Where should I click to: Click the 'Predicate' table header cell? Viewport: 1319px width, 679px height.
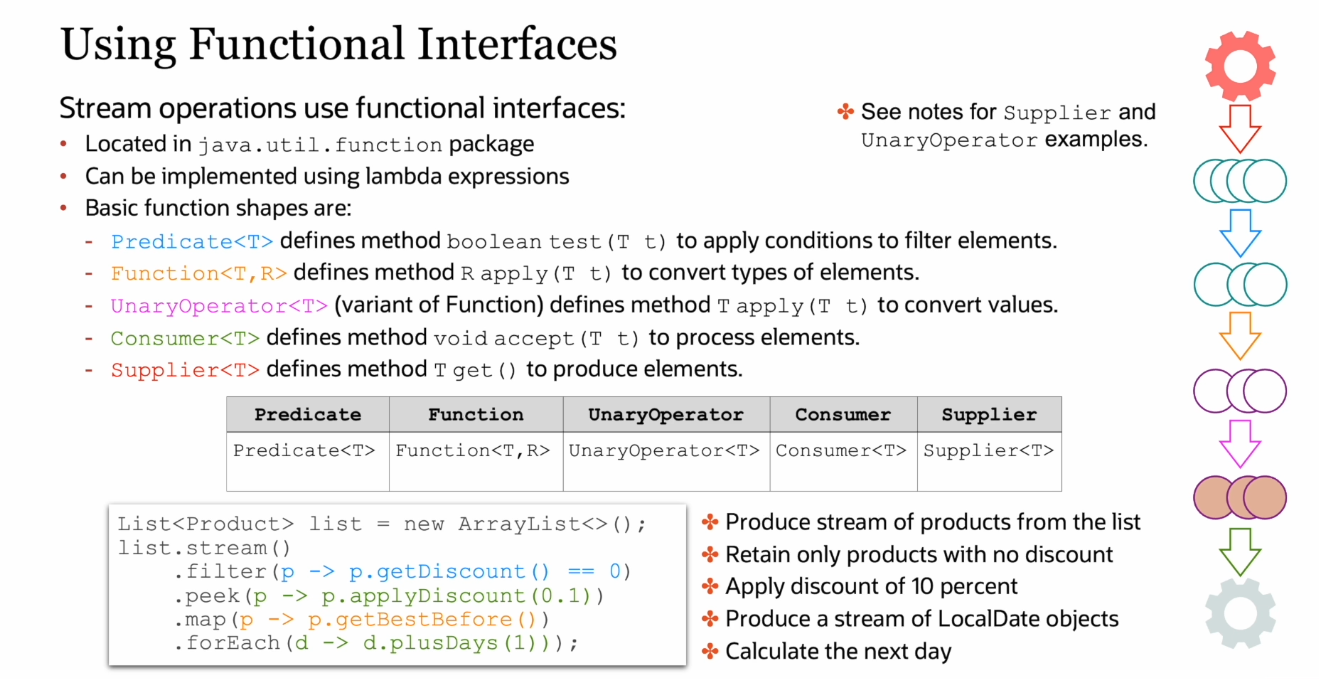[308, 414]
